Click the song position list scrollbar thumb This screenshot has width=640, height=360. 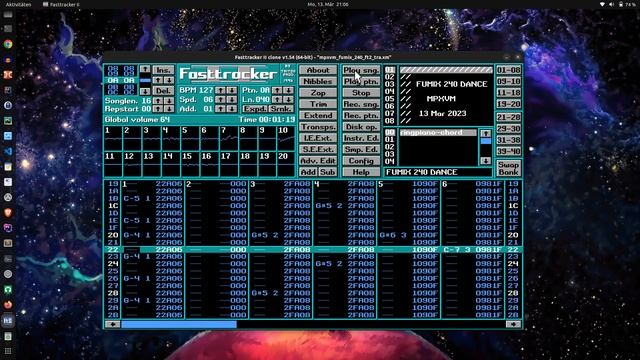[x=145, y=80]
